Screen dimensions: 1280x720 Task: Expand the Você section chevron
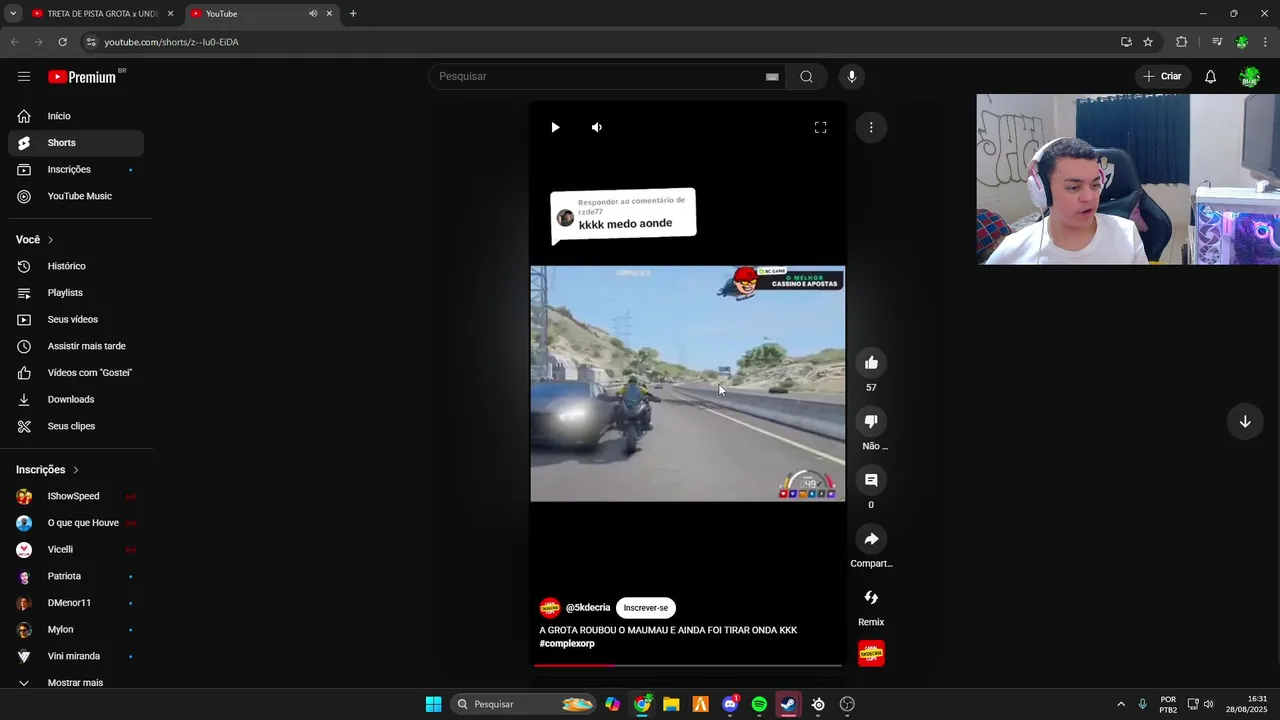pos(50,240)
